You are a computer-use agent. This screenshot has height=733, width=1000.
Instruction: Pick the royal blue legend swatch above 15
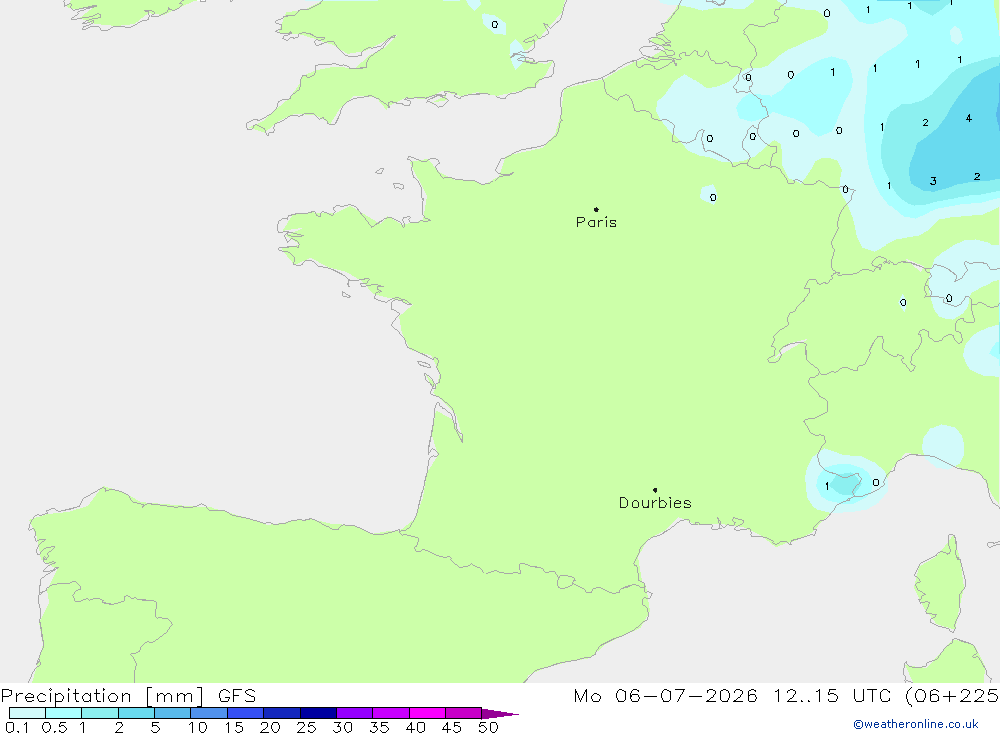click(246, 713)
